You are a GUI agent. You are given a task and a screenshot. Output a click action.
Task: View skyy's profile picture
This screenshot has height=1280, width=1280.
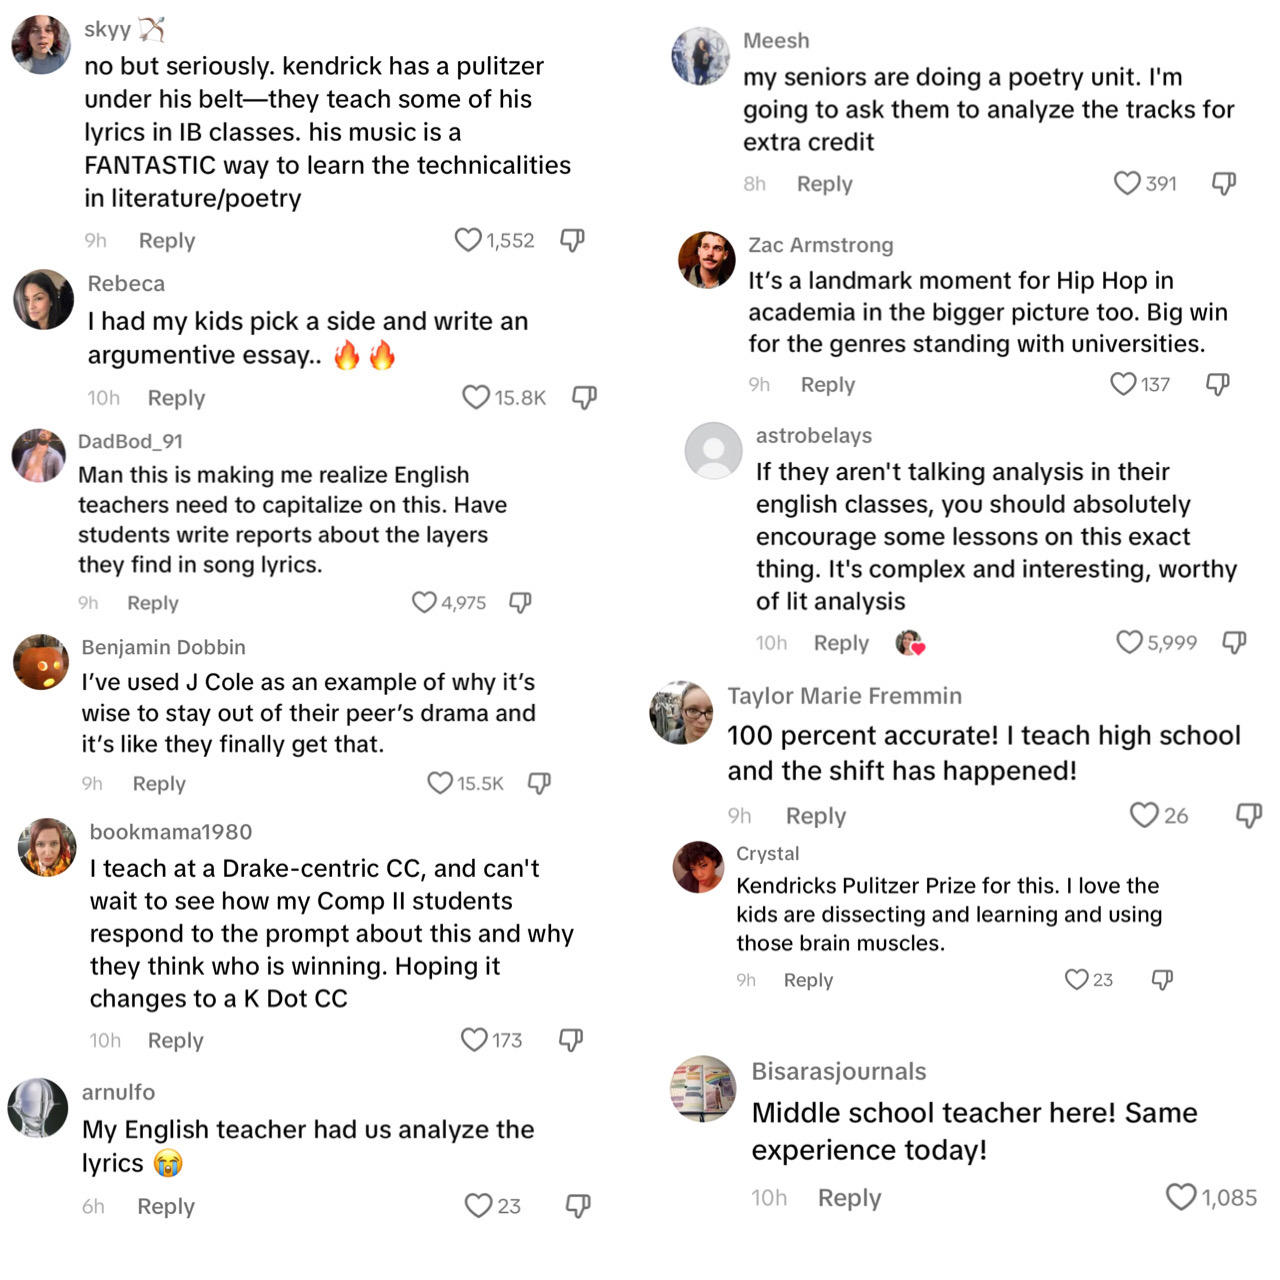pos(41,45)
